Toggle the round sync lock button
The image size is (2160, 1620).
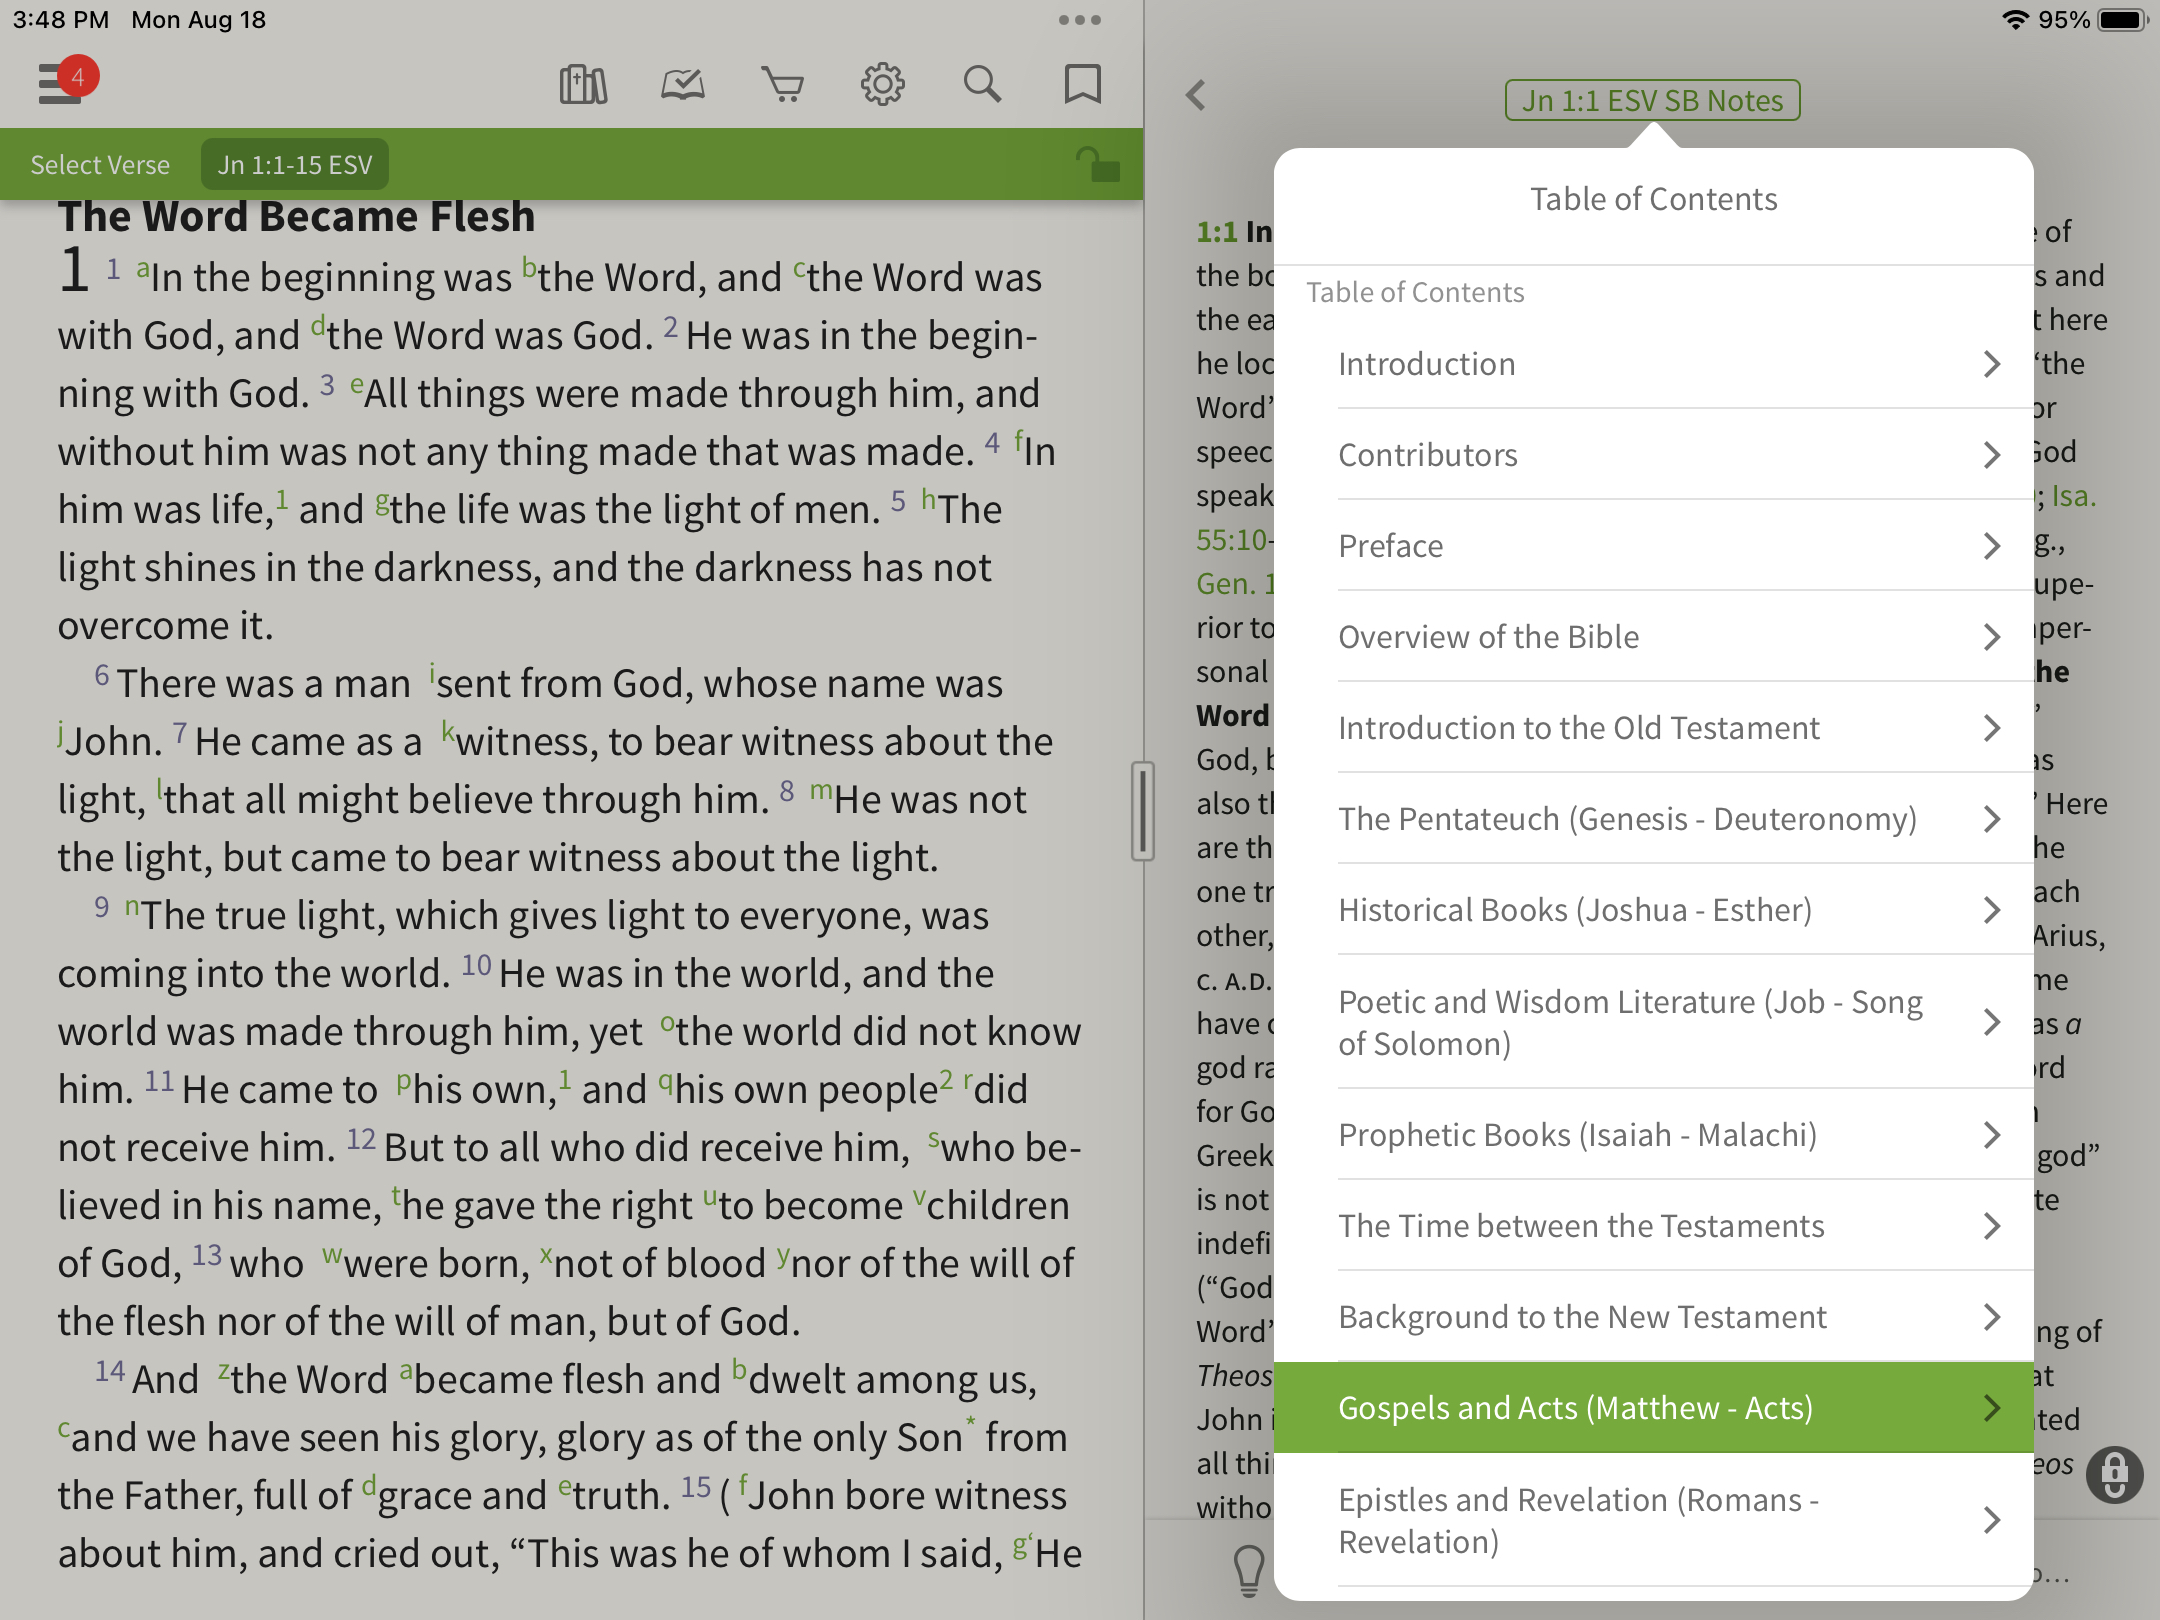(x=2114, y=1475)
